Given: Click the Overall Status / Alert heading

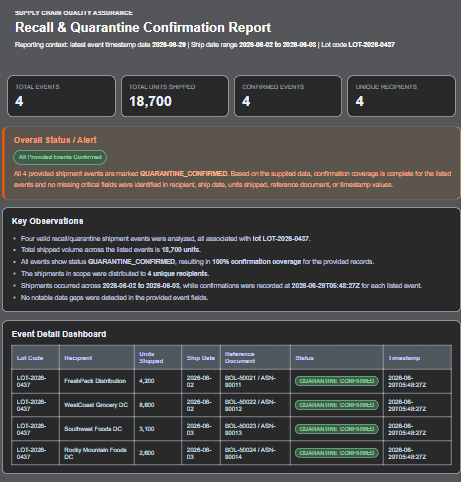Looking at the screenshot, I should click(55, 140).
